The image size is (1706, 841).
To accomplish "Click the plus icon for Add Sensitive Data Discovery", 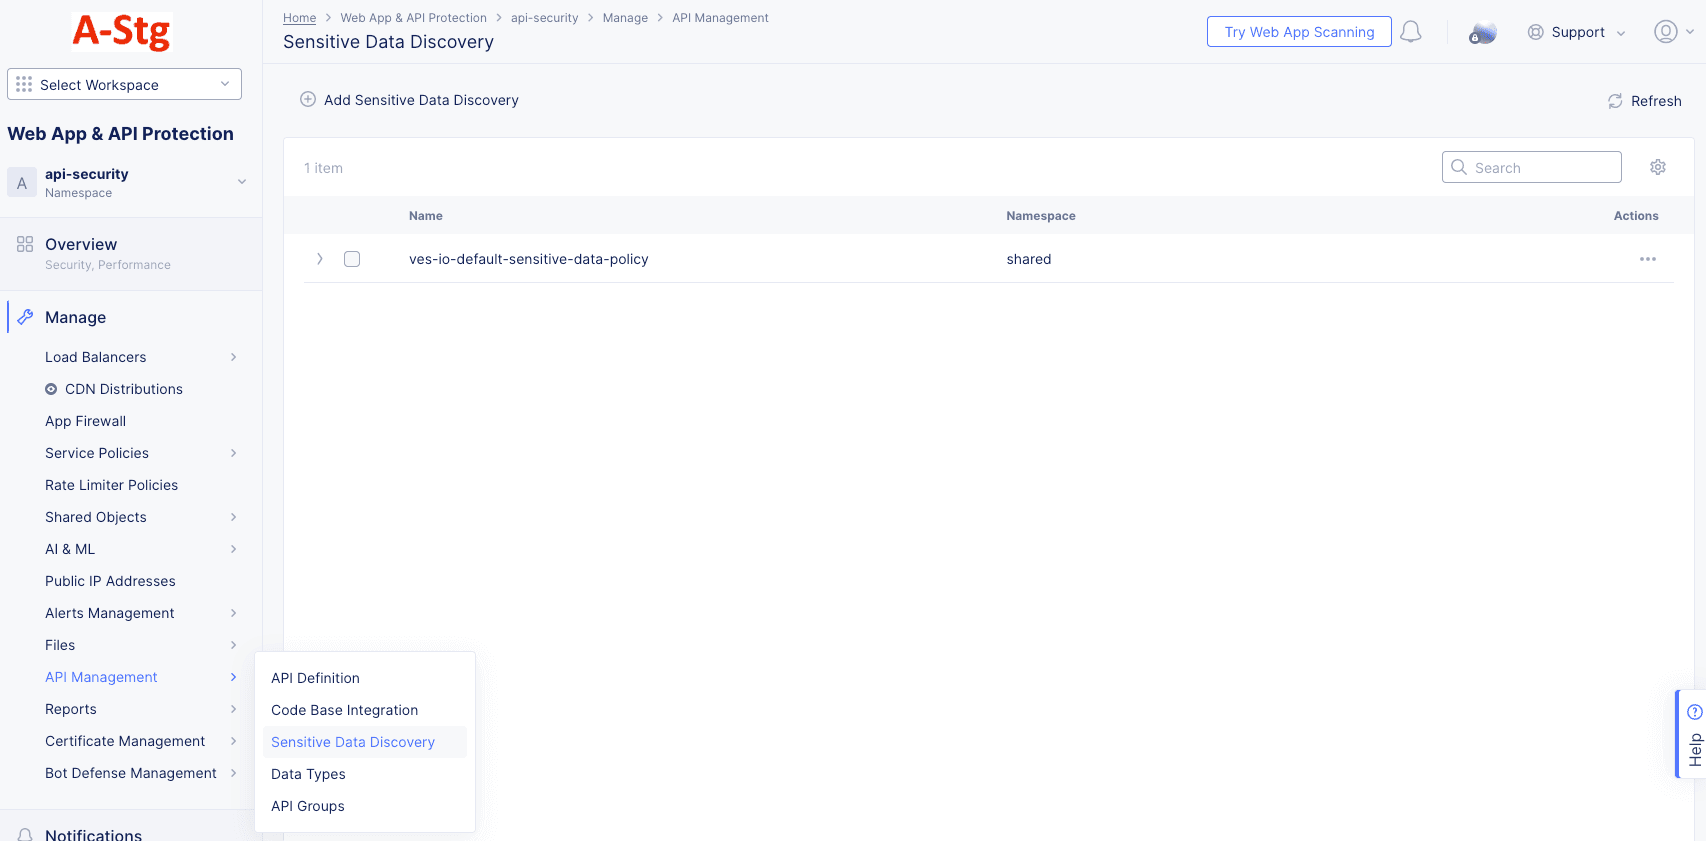I will coord(308,99).
